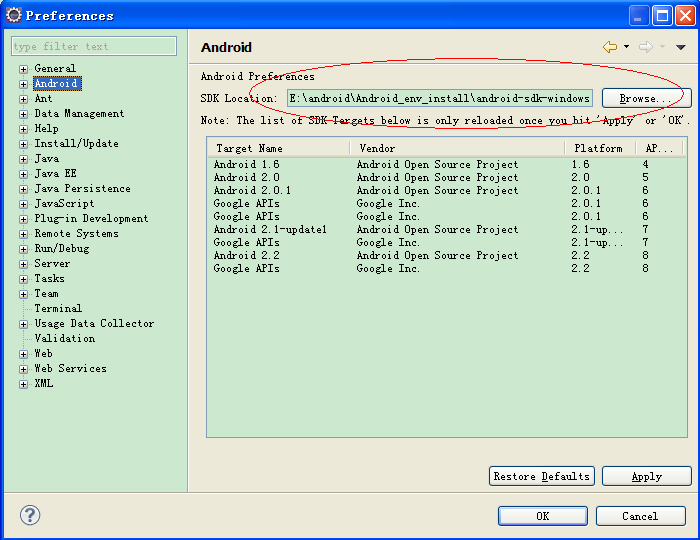Select the Android 2.0.1 target row
700x540 pixels.
[x=446, y=190]
